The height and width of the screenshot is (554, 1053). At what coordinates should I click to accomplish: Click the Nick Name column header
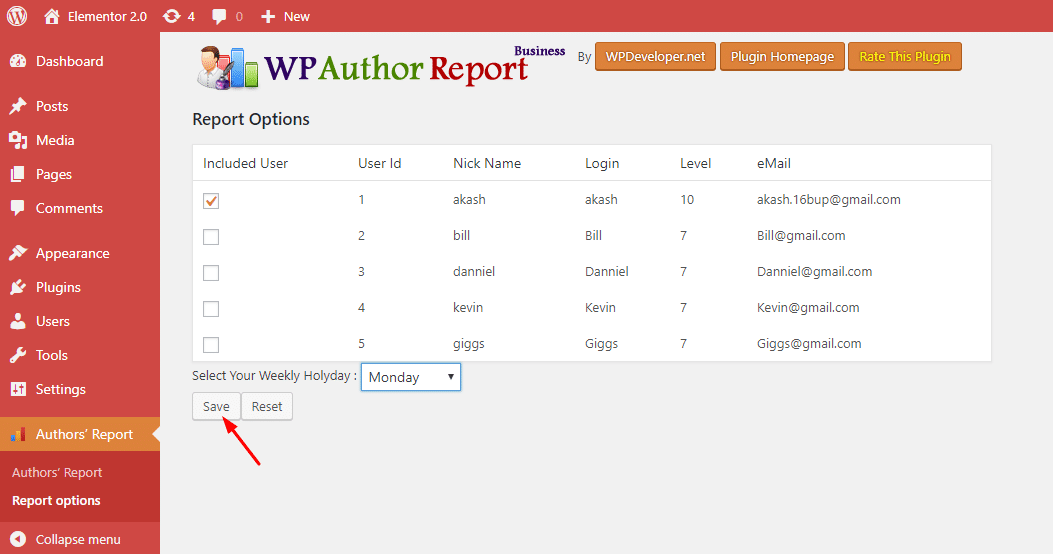point(487,163)
